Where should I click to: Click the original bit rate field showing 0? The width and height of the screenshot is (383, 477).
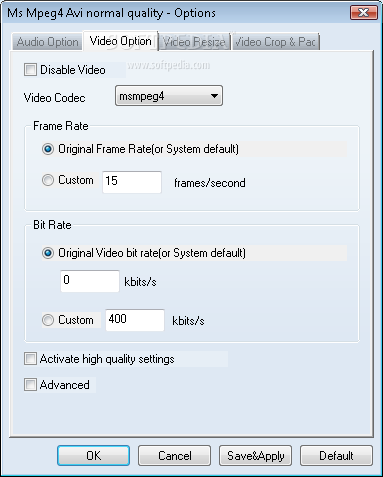pyautogui.click(x=90, y=281)
